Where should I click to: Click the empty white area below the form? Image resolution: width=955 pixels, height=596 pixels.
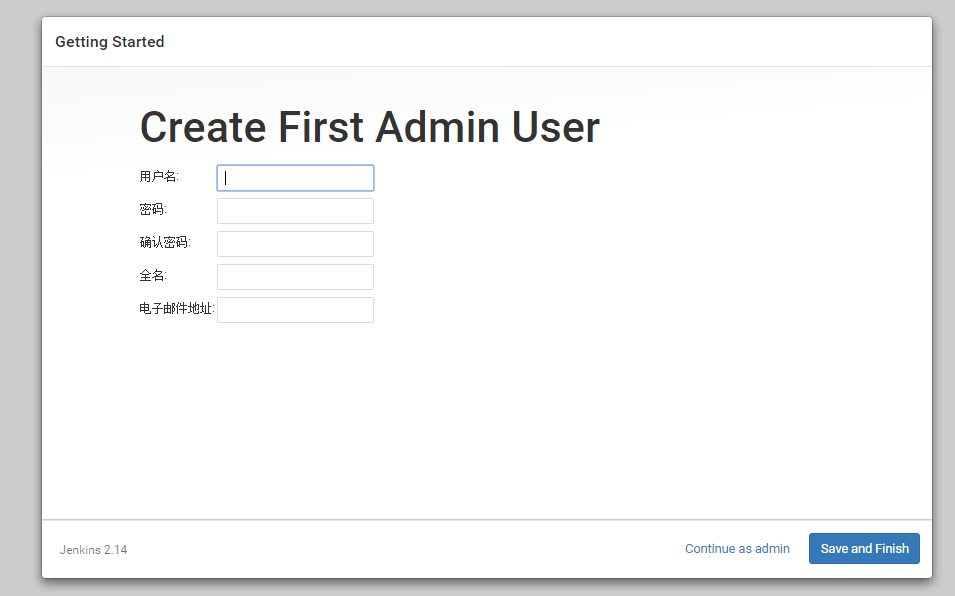[x=487, y=420]
